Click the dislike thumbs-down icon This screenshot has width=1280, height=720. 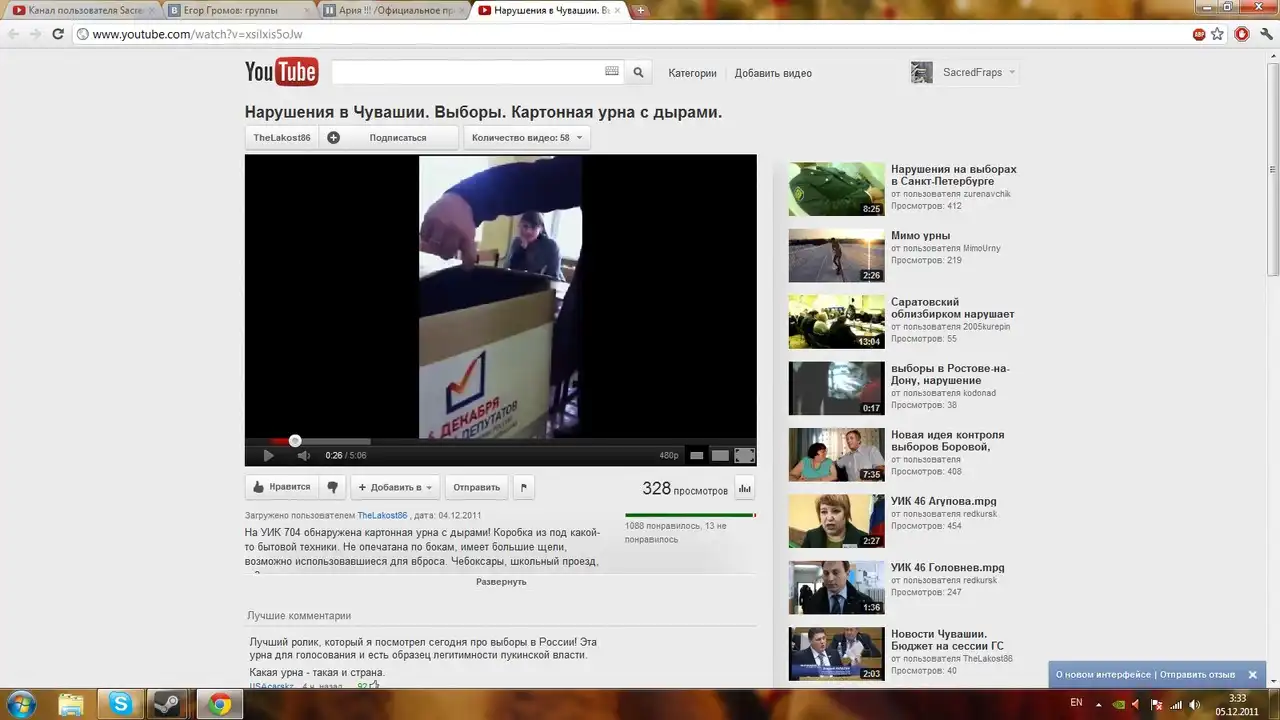[x=333, y=487]
